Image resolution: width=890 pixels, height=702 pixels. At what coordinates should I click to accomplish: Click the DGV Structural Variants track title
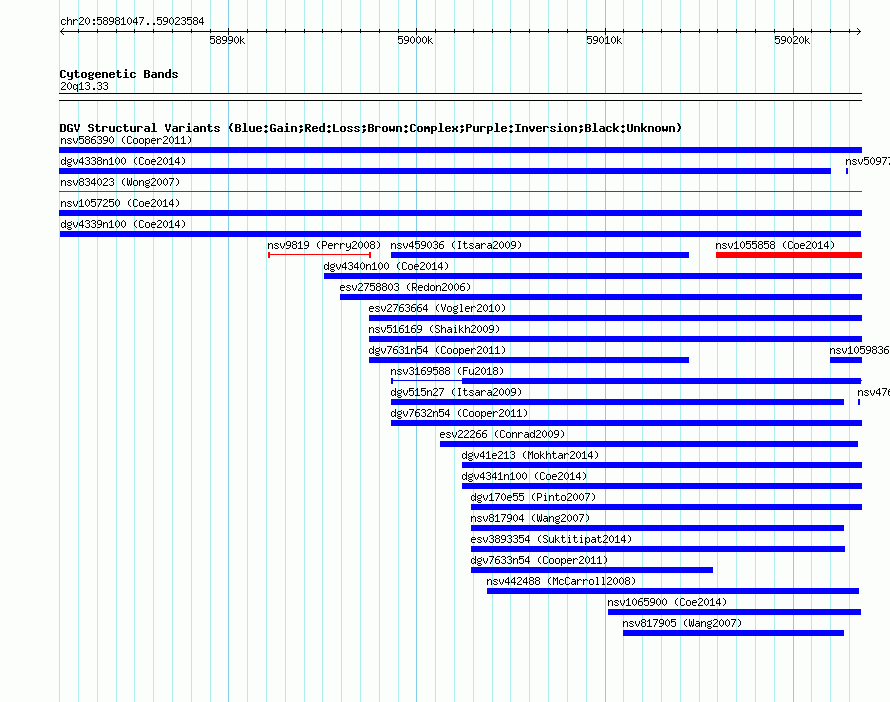(371, 128)
